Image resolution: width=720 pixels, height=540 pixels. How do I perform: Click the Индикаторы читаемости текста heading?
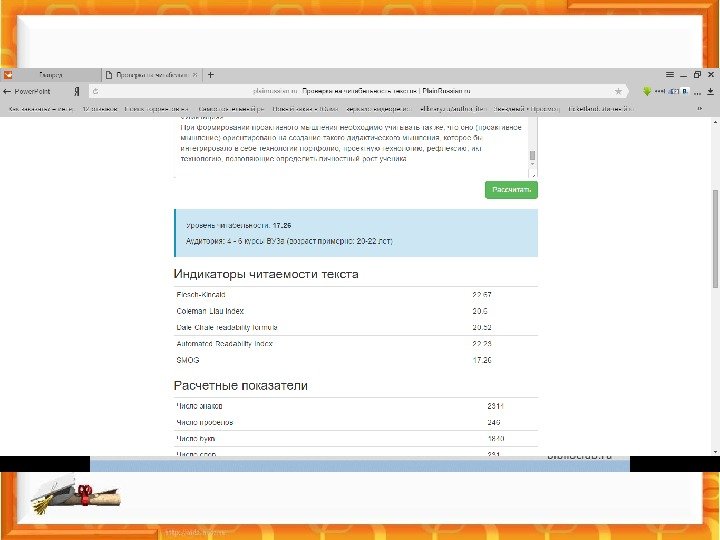(x=266, y=274)
